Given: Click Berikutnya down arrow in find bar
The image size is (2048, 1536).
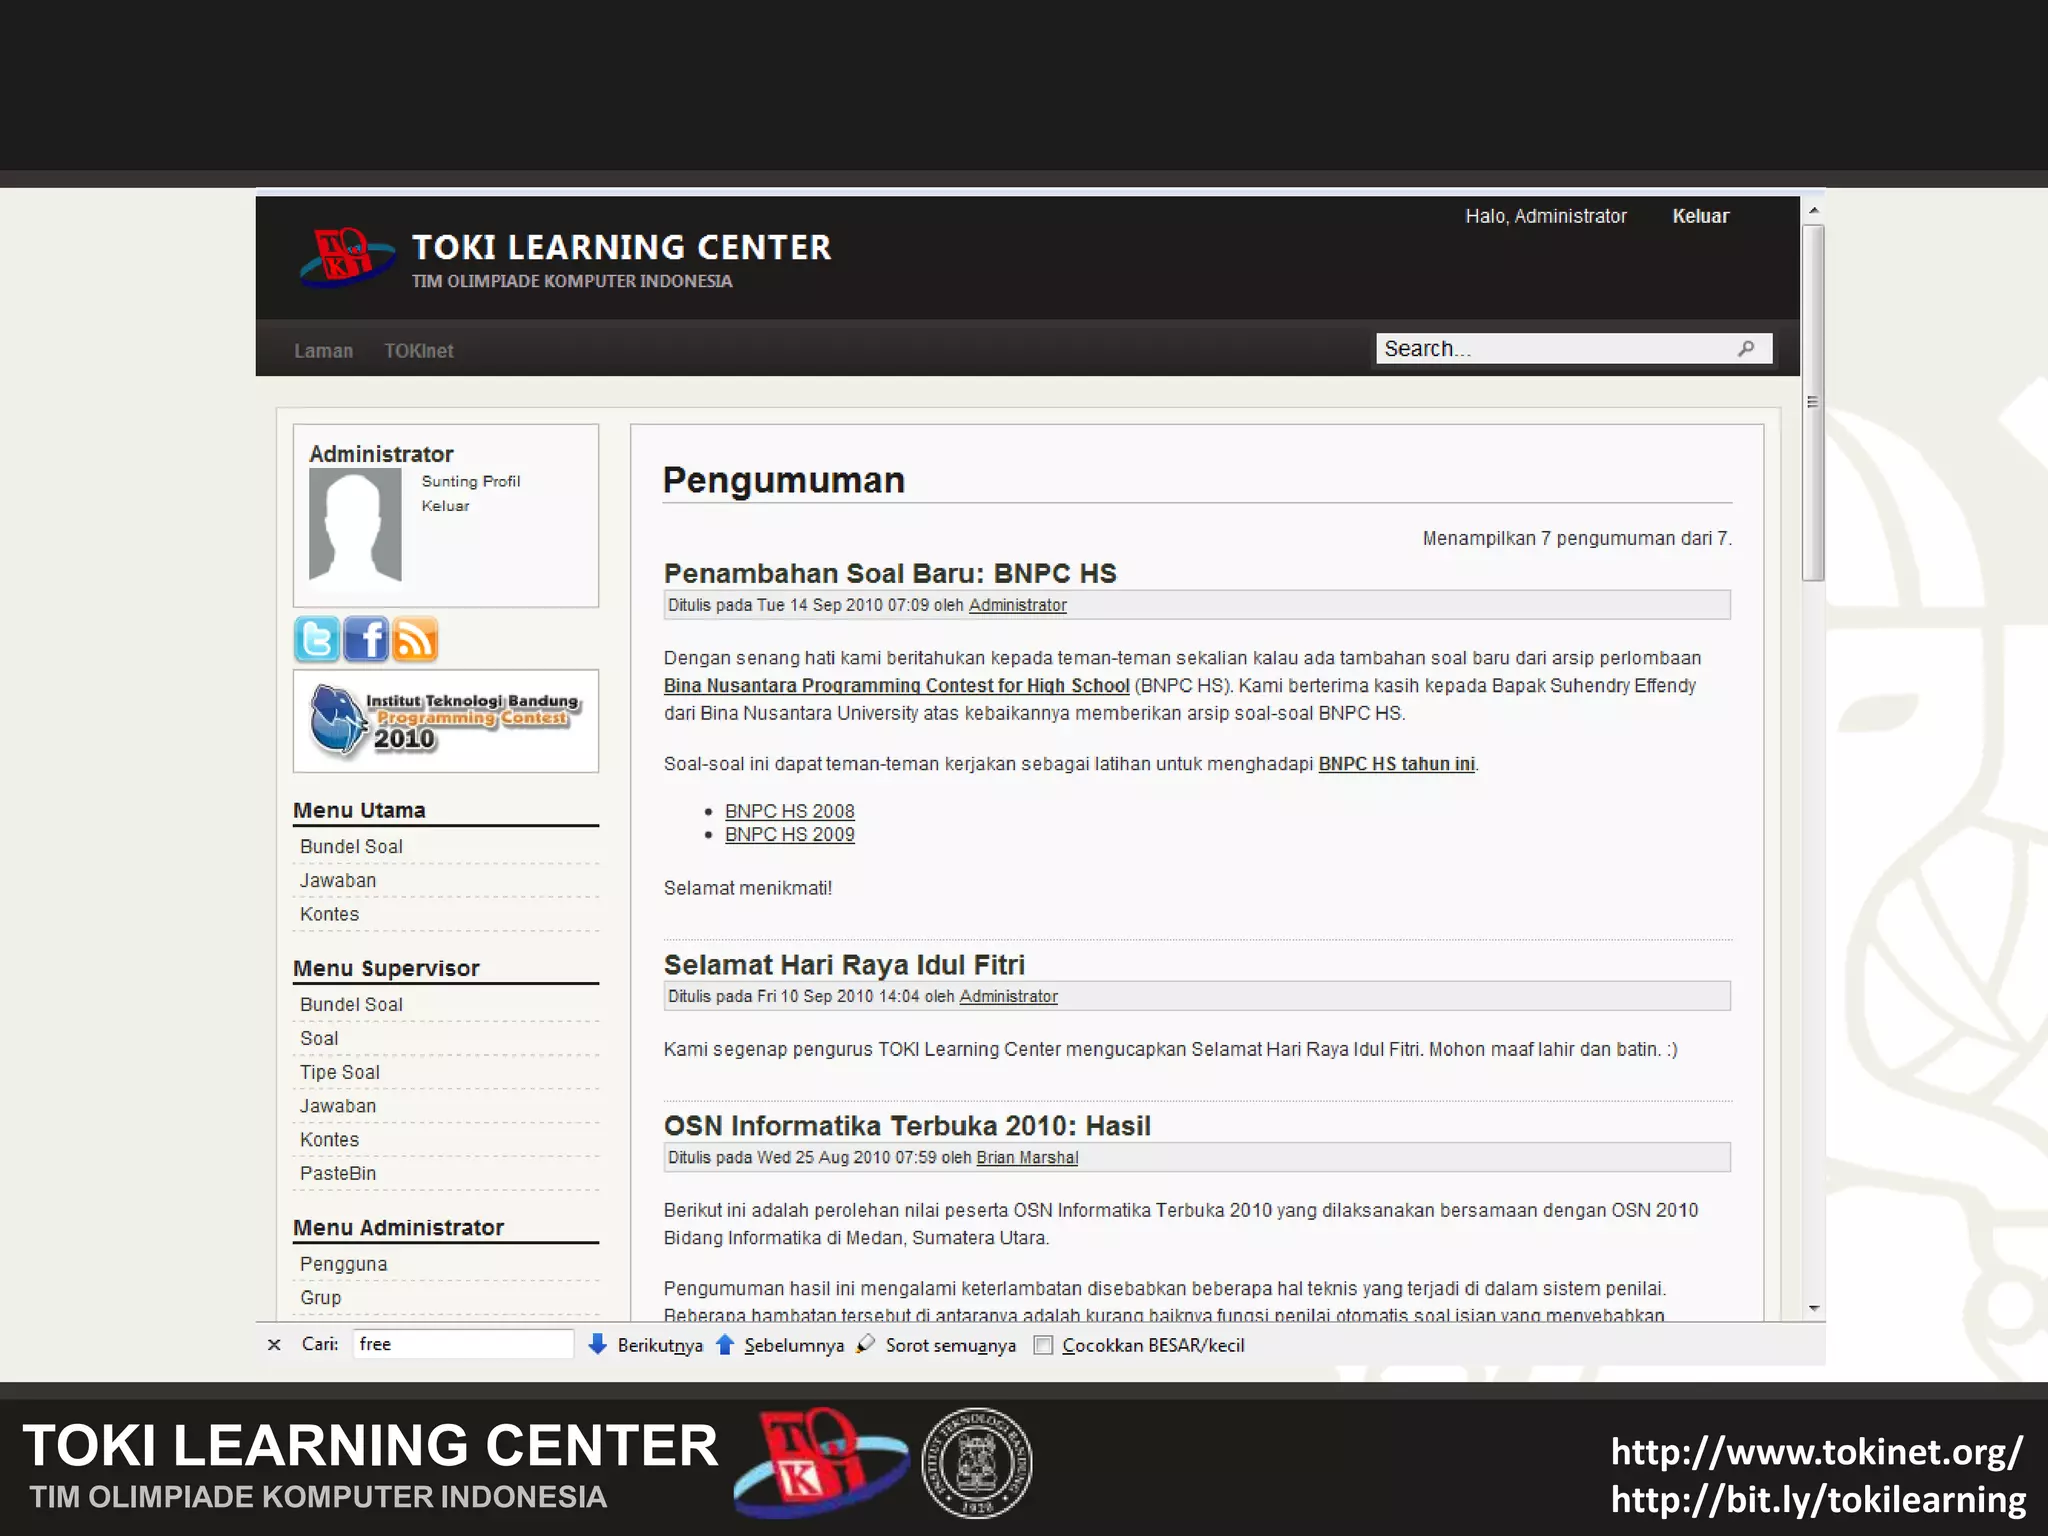Looking at the screenshot, I should click(x=598, y=1345).
